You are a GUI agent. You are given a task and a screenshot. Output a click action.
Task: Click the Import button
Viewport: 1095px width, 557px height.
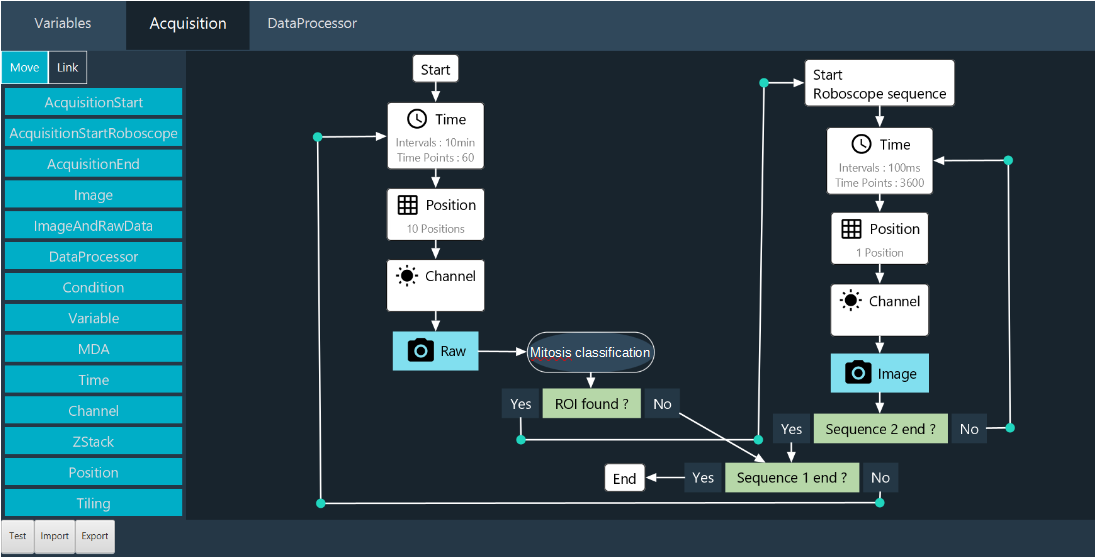54,536
